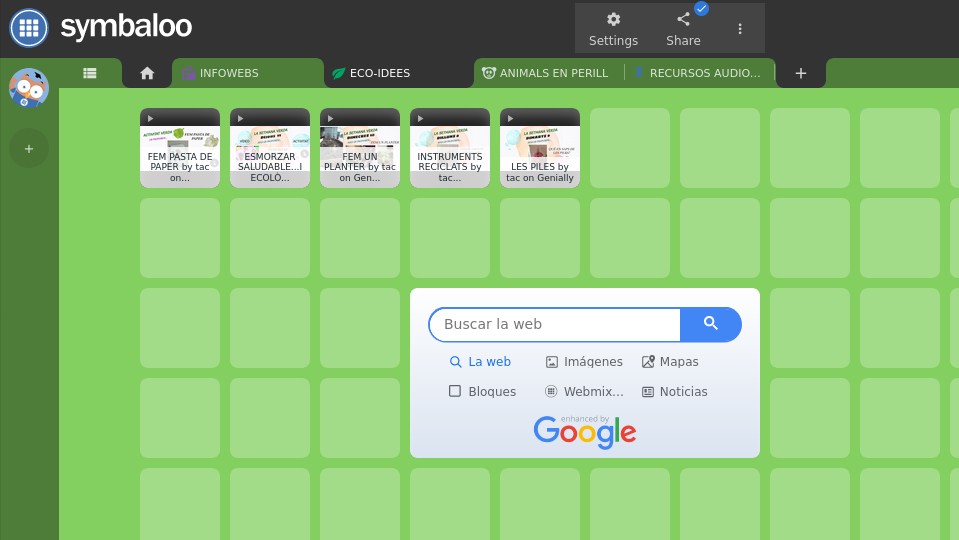
Task: Switch to the INFOWEBS tab
Action: pyautogui.click(x=228, y=73)
